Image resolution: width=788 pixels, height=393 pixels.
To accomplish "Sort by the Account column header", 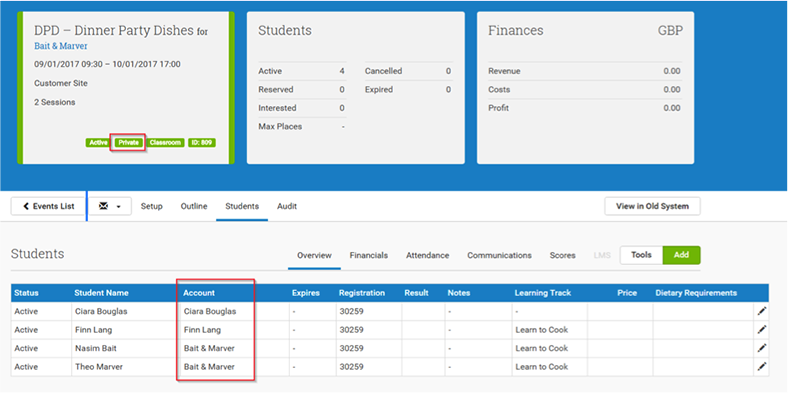I will click(199, 292).
